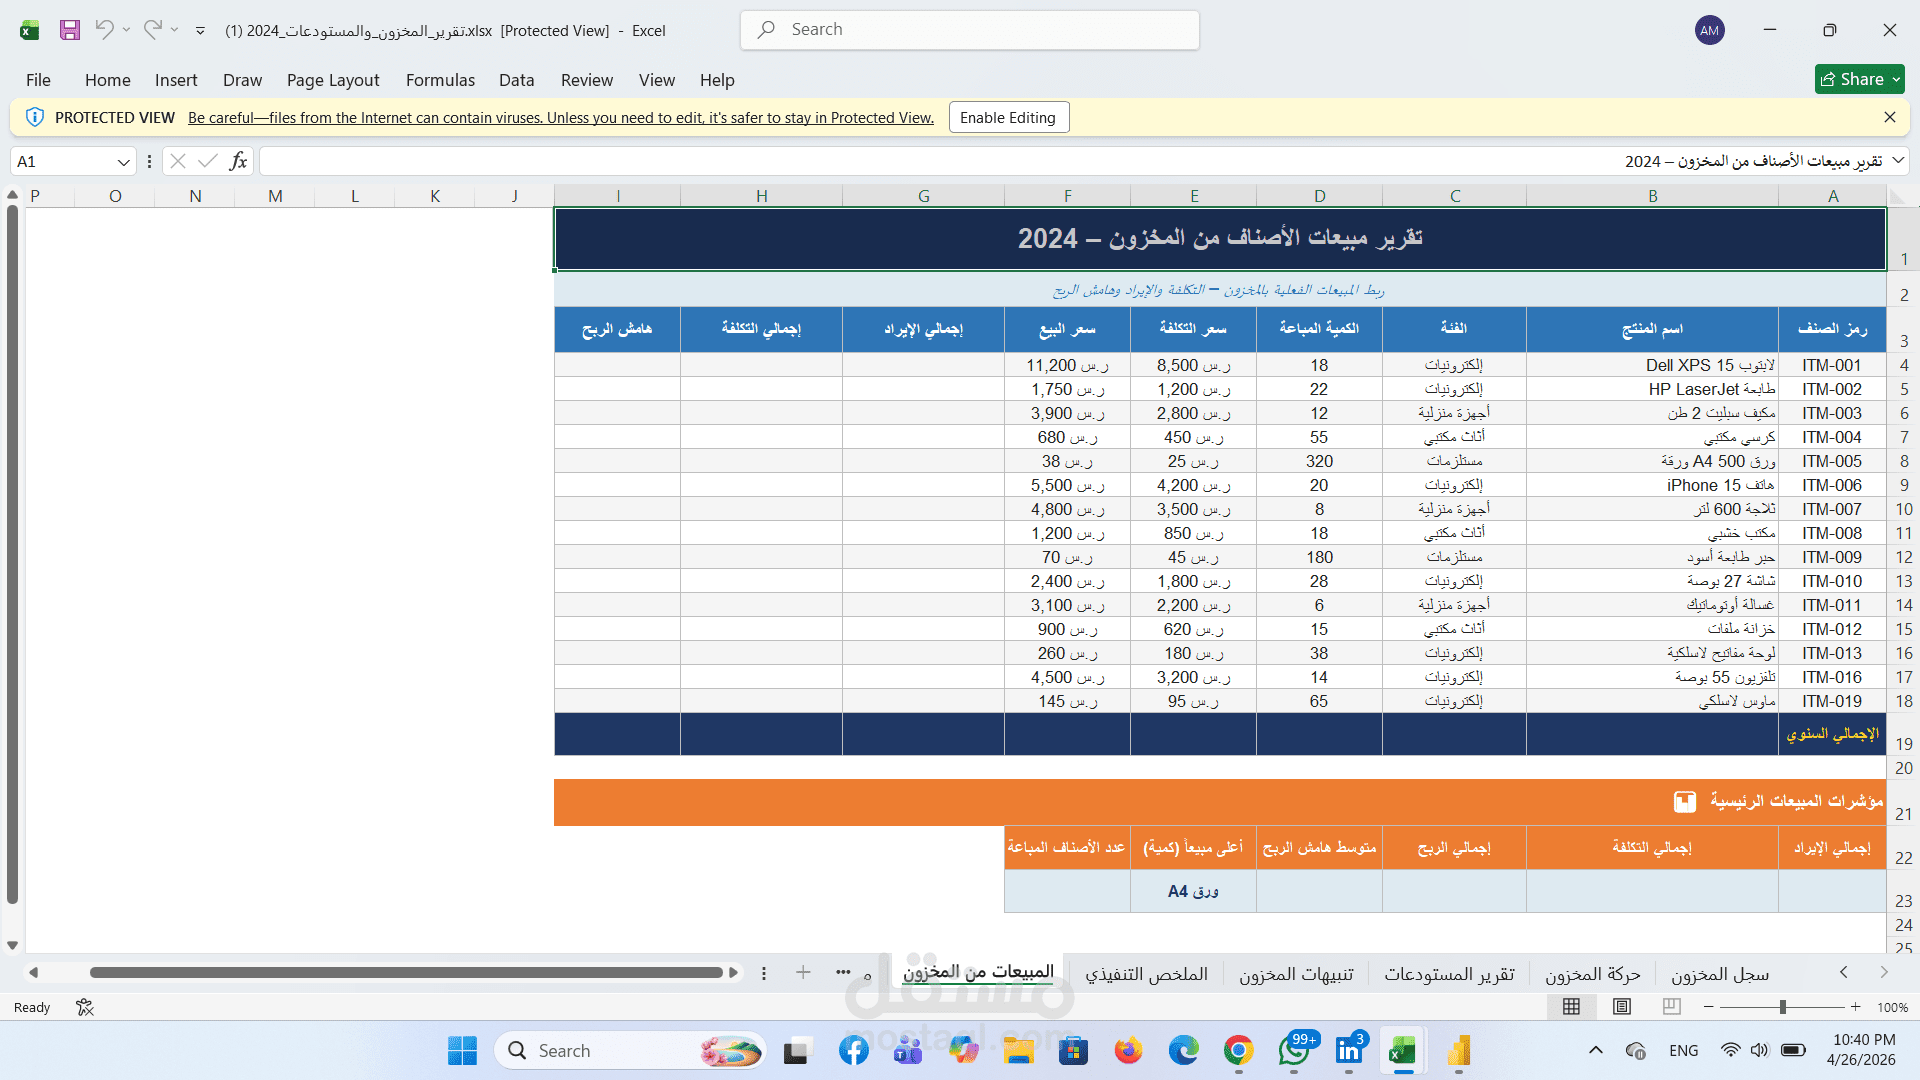This screenshot has width=1920, height=1080.
Task: Switch to the حركة المخزون sheet tab
Action: tap(1592, 974)
